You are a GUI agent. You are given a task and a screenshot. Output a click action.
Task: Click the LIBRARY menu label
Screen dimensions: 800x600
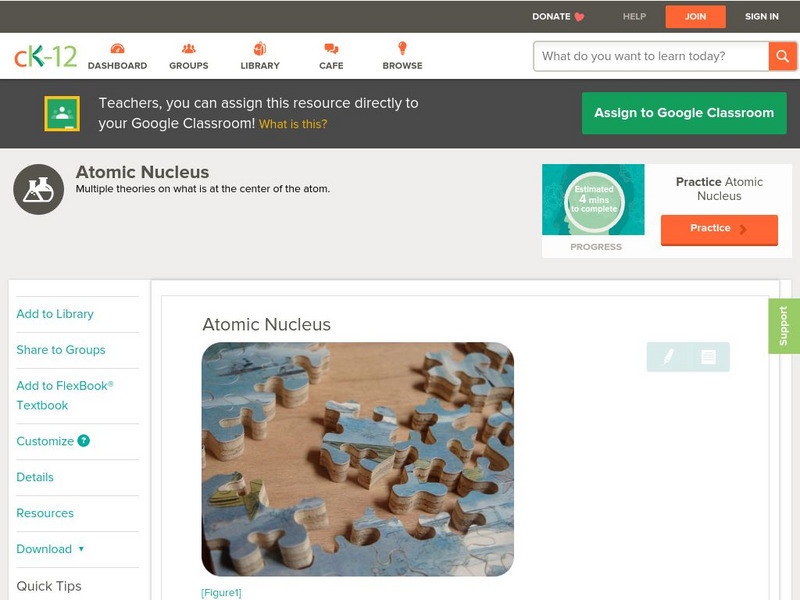pos(260,66)
